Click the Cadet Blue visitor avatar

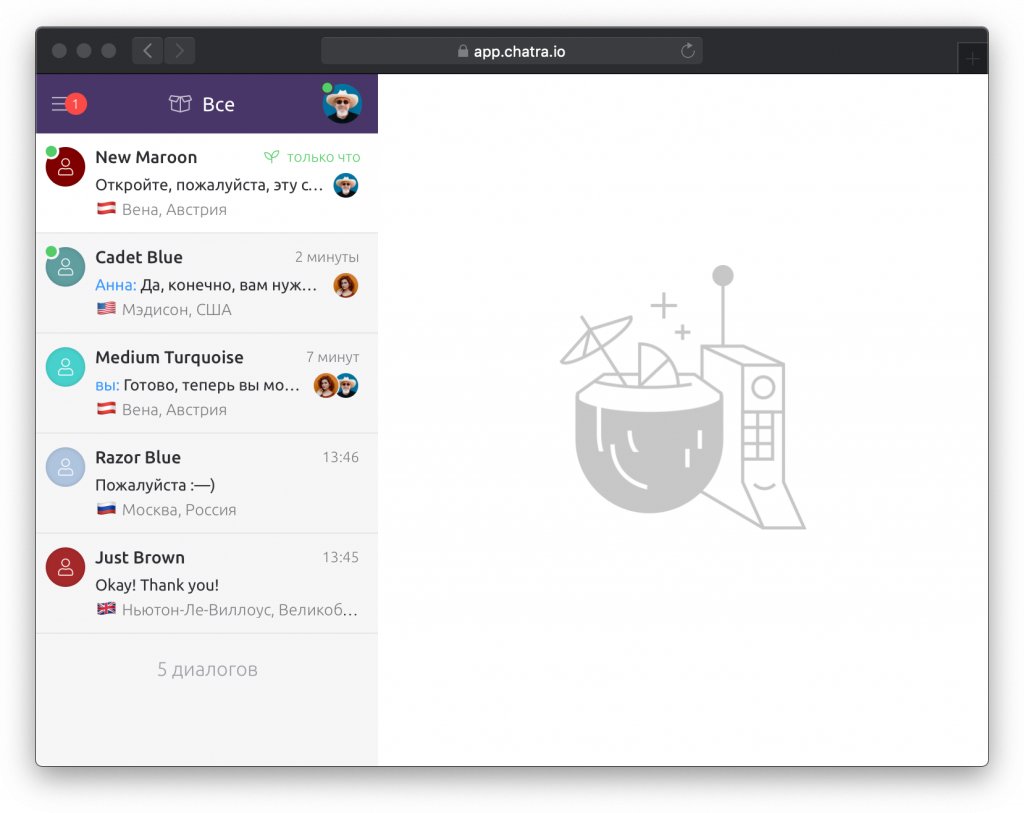coord(65,267)
